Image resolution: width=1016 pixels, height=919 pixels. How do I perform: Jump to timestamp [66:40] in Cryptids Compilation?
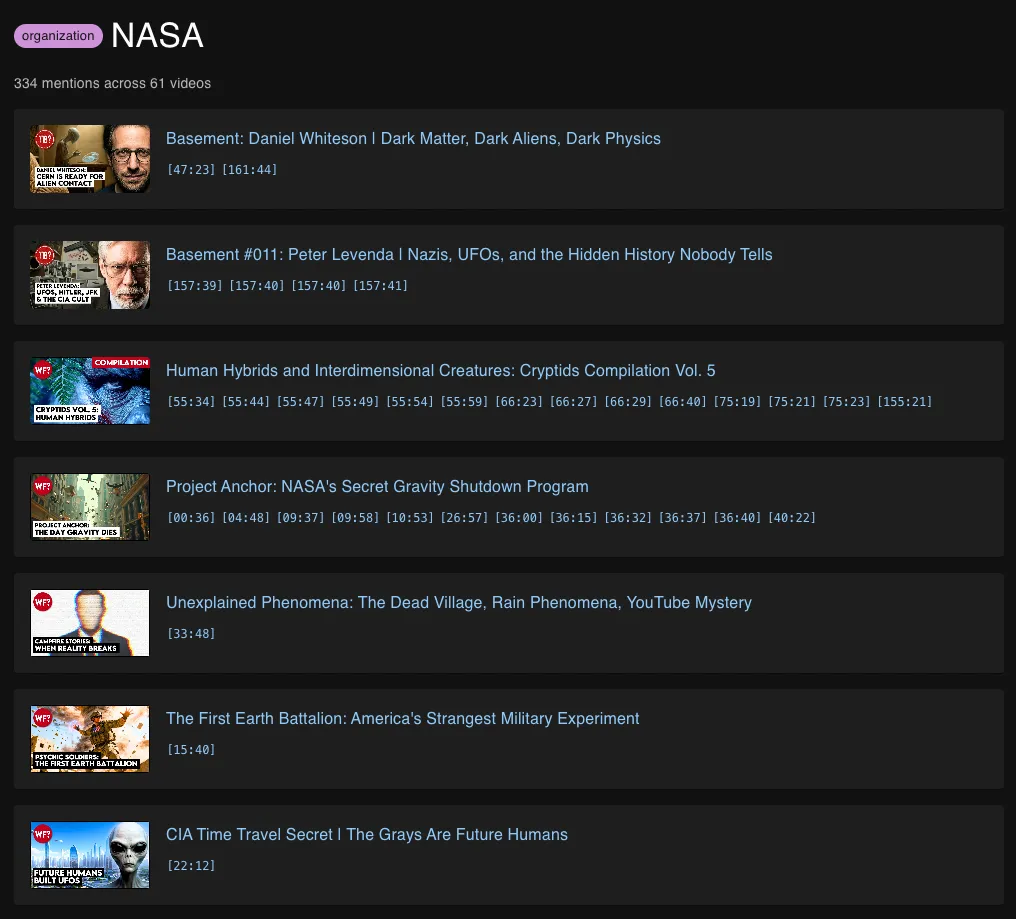tap(682, 402)
